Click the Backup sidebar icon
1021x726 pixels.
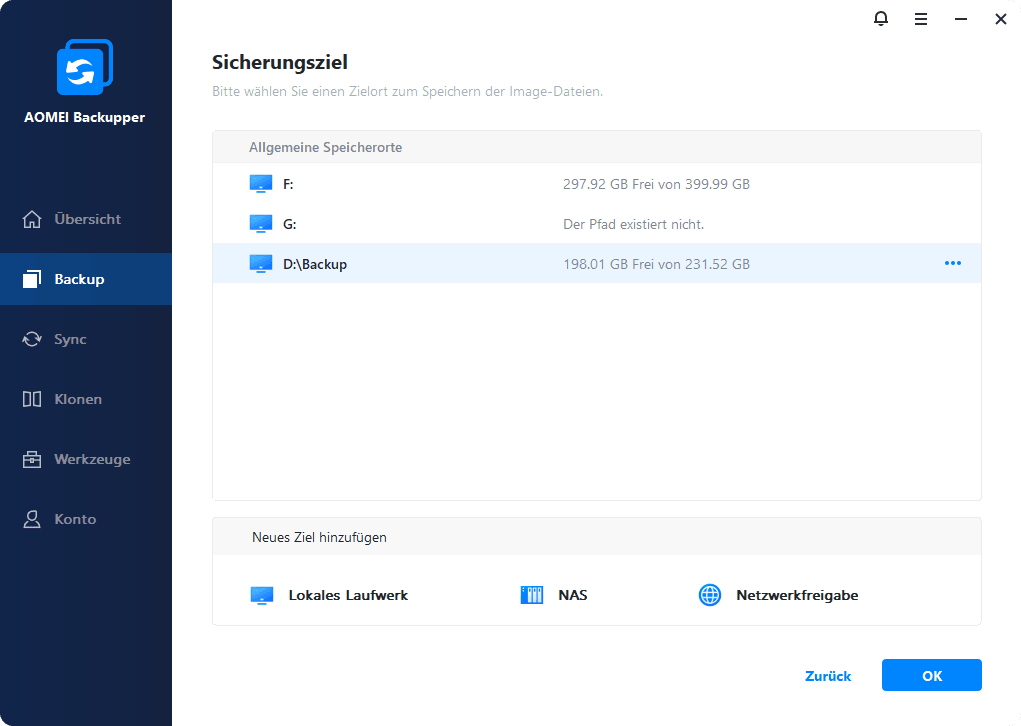click(32, 279)
